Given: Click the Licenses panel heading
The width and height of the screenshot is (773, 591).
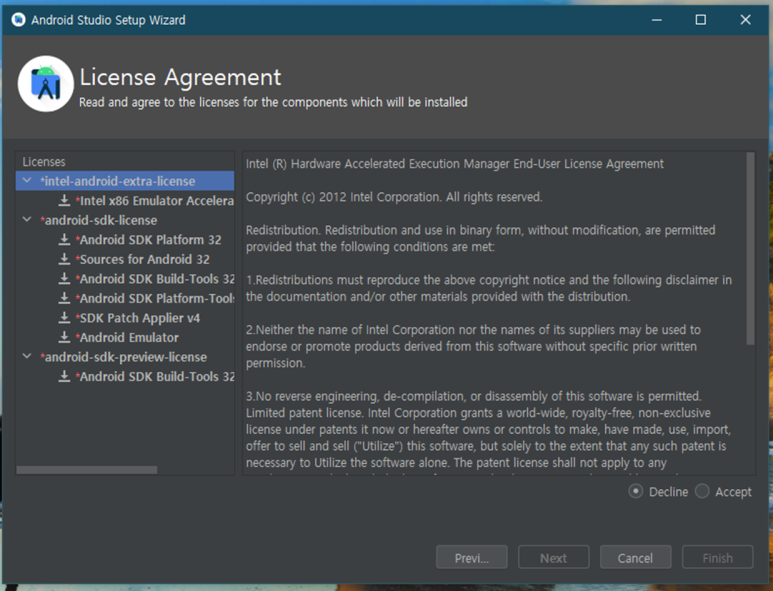Looking at the screenshot, I should (44, 162).
